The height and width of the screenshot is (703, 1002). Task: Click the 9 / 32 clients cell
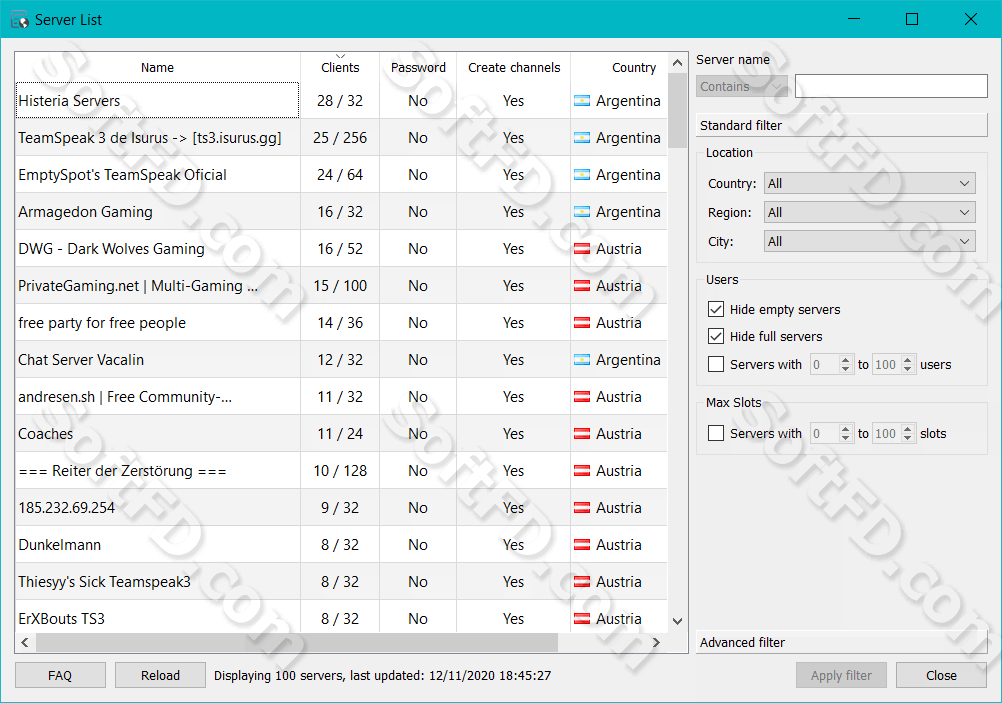click(340, 508)
